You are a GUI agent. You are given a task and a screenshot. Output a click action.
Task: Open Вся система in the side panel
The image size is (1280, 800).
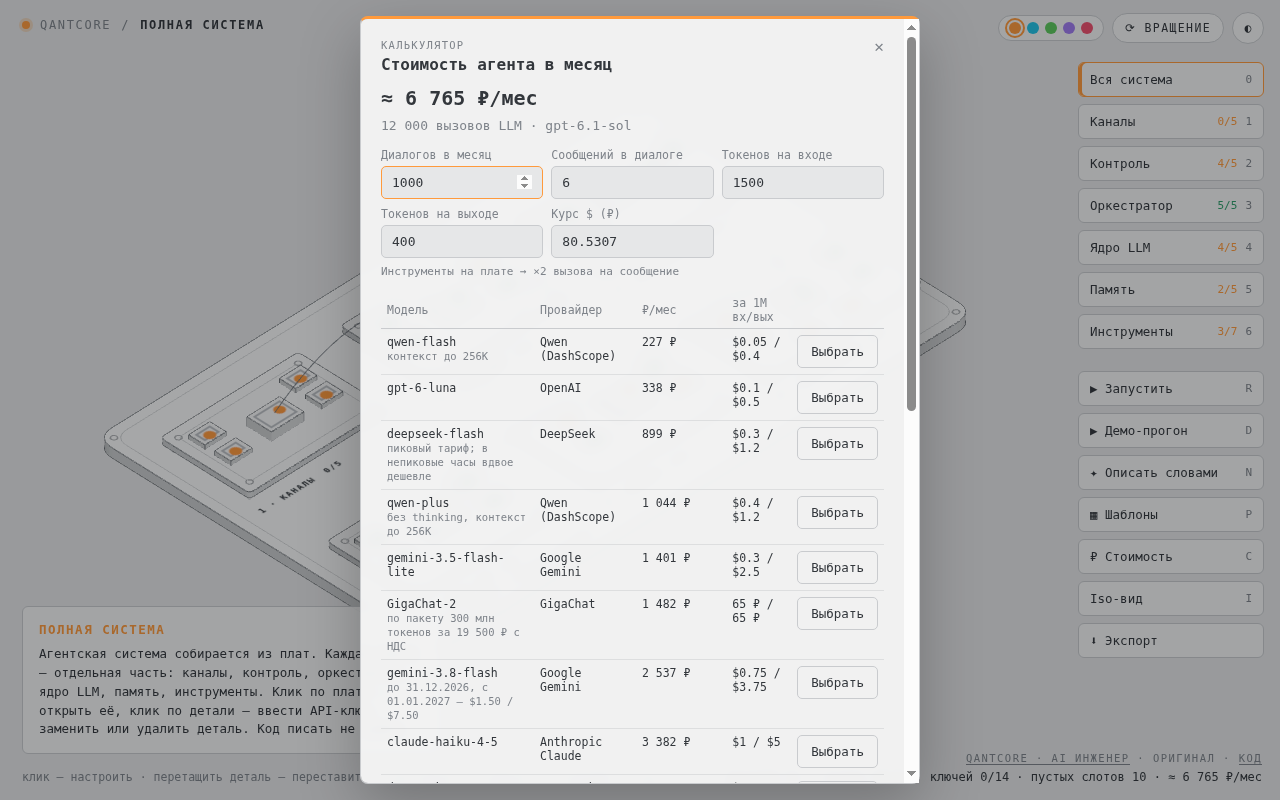pyautogui.click(x=1171, y=80)
